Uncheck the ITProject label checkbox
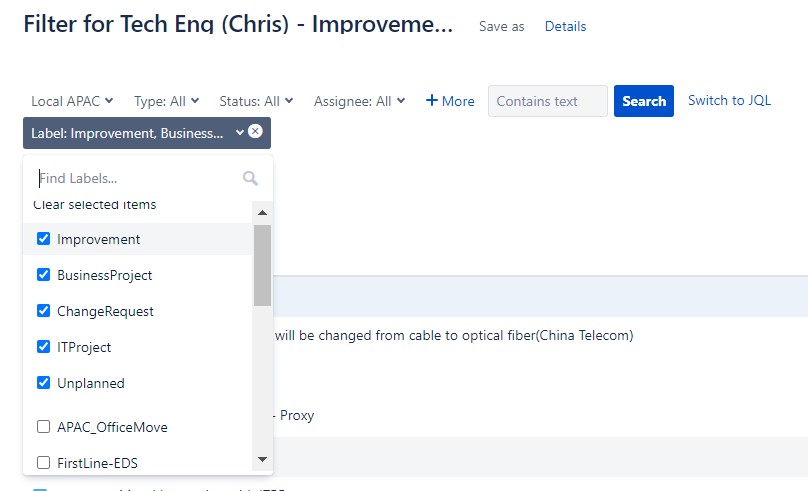This screenshot has height=491, width=808. [43, 347]
